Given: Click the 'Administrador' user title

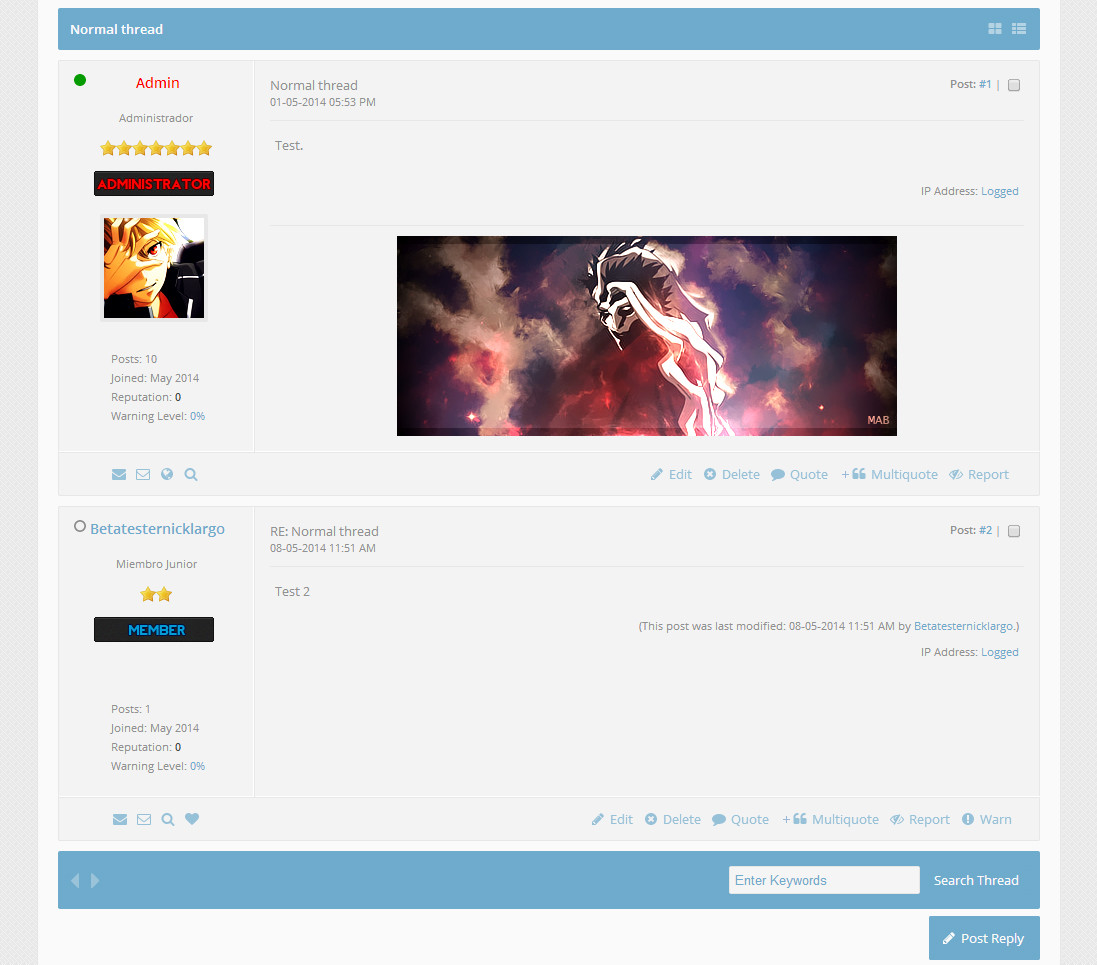Looking at the screenshot, I should pyautogui.click(x=155, y=118).
